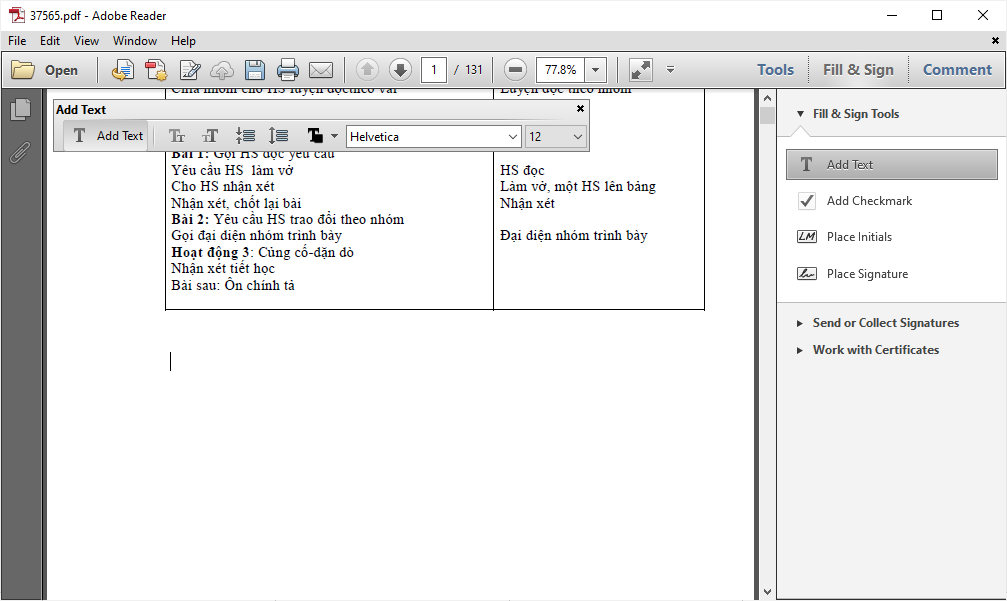Viewport: 1007px width, 601px height.
Task: Open the text color picker swatch
Action: coord(315,136)
